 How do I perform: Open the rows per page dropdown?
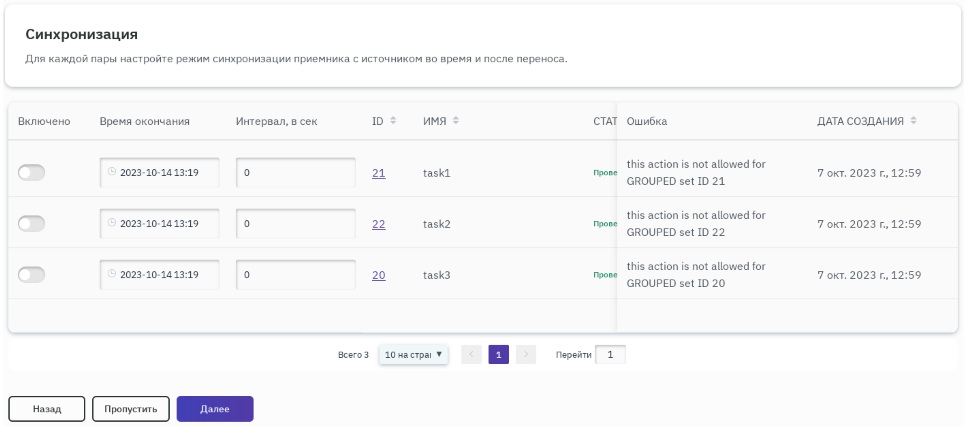click(413, 354)
